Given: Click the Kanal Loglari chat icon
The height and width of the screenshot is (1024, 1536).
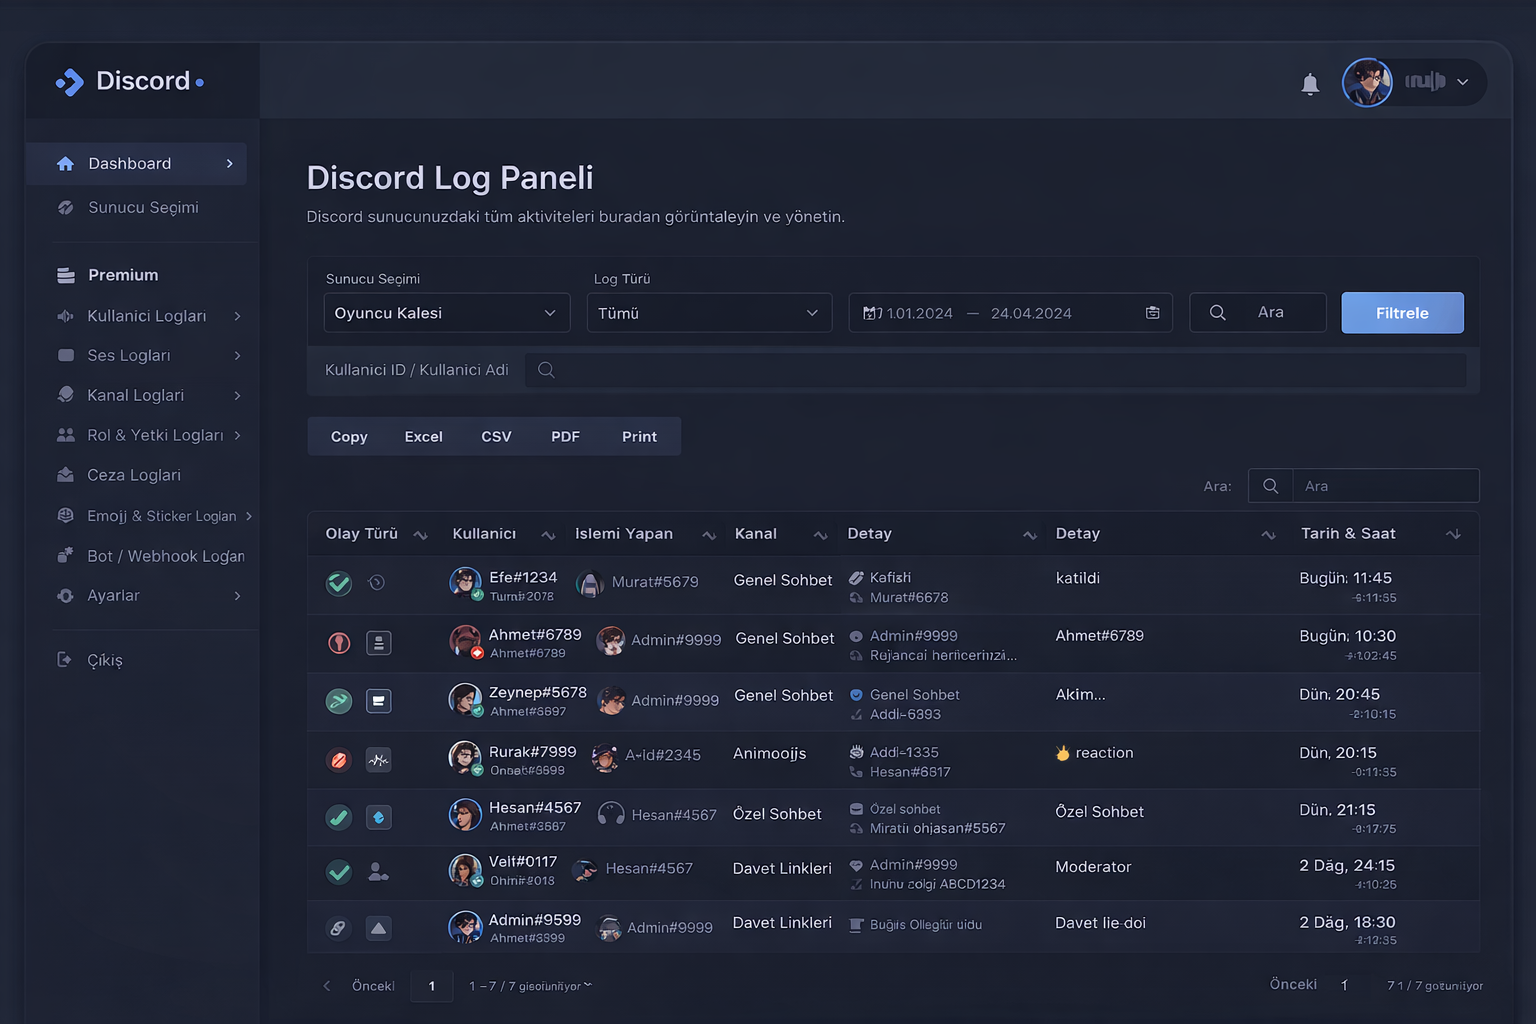Looking at the screenshot, I should coord(66,395).
